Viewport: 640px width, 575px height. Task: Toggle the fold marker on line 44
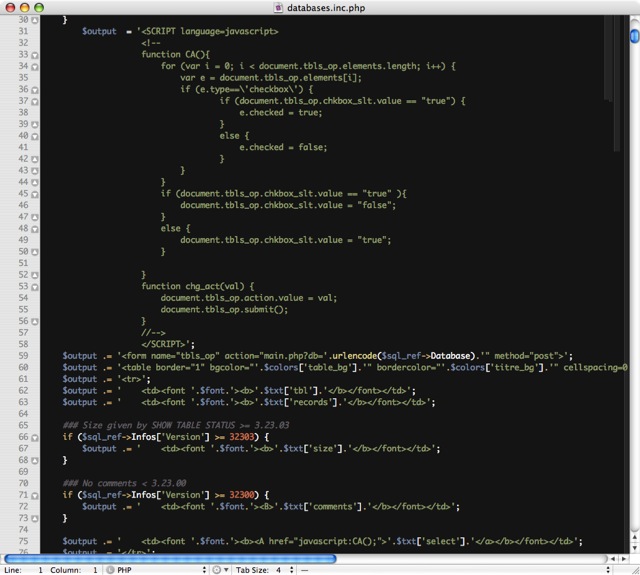coord(35,182)
